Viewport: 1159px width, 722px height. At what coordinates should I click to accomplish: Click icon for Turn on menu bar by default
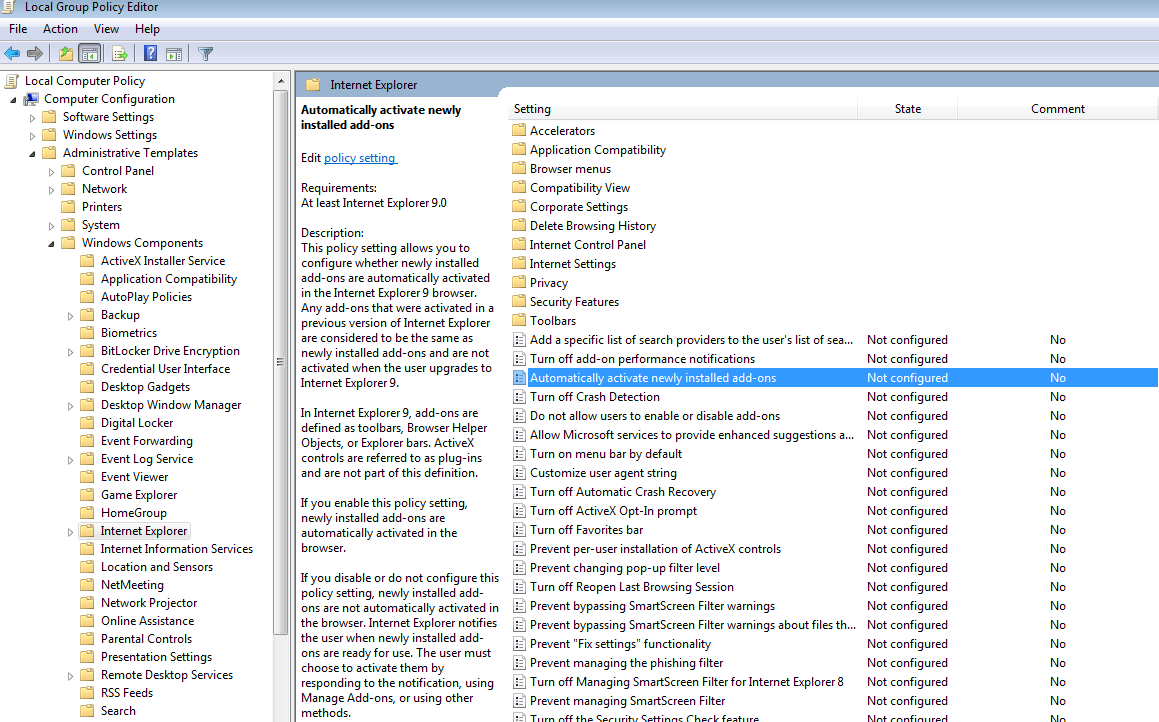(519, 454)
